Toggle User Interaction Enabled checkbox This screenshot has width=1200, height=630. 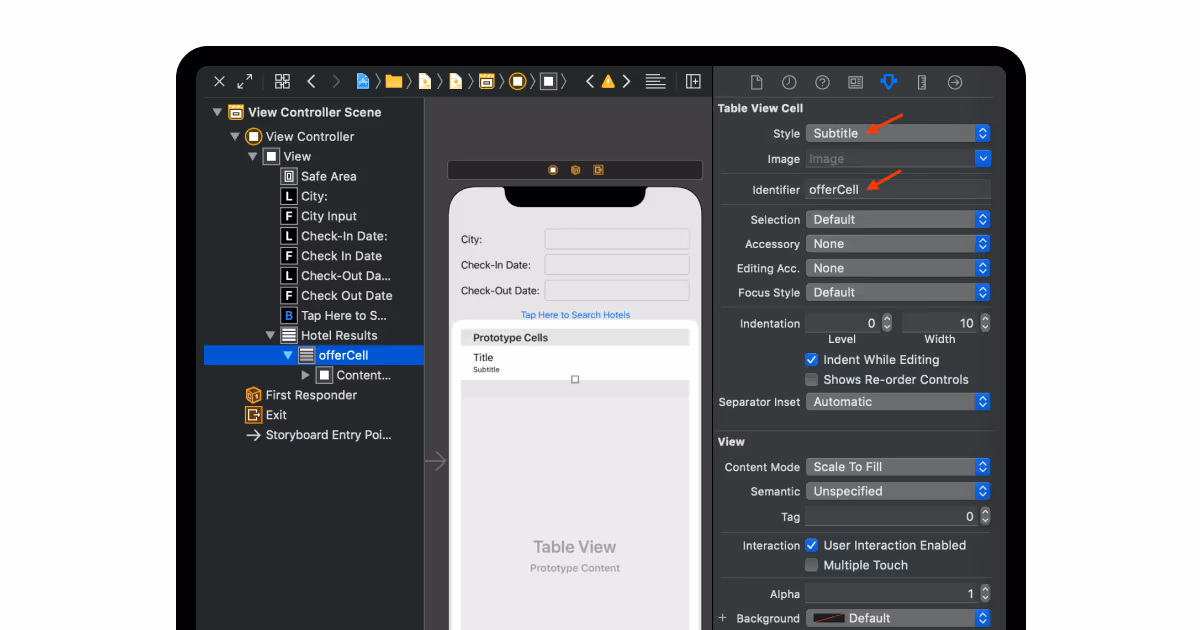point(812,546)
